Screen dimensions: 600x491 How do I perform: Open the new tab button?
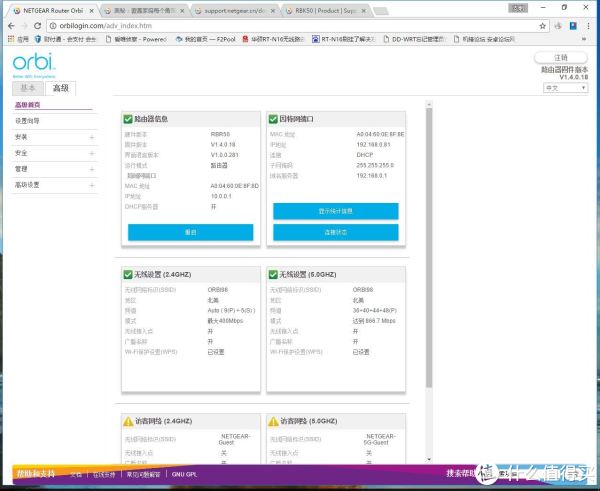point(381,11)
